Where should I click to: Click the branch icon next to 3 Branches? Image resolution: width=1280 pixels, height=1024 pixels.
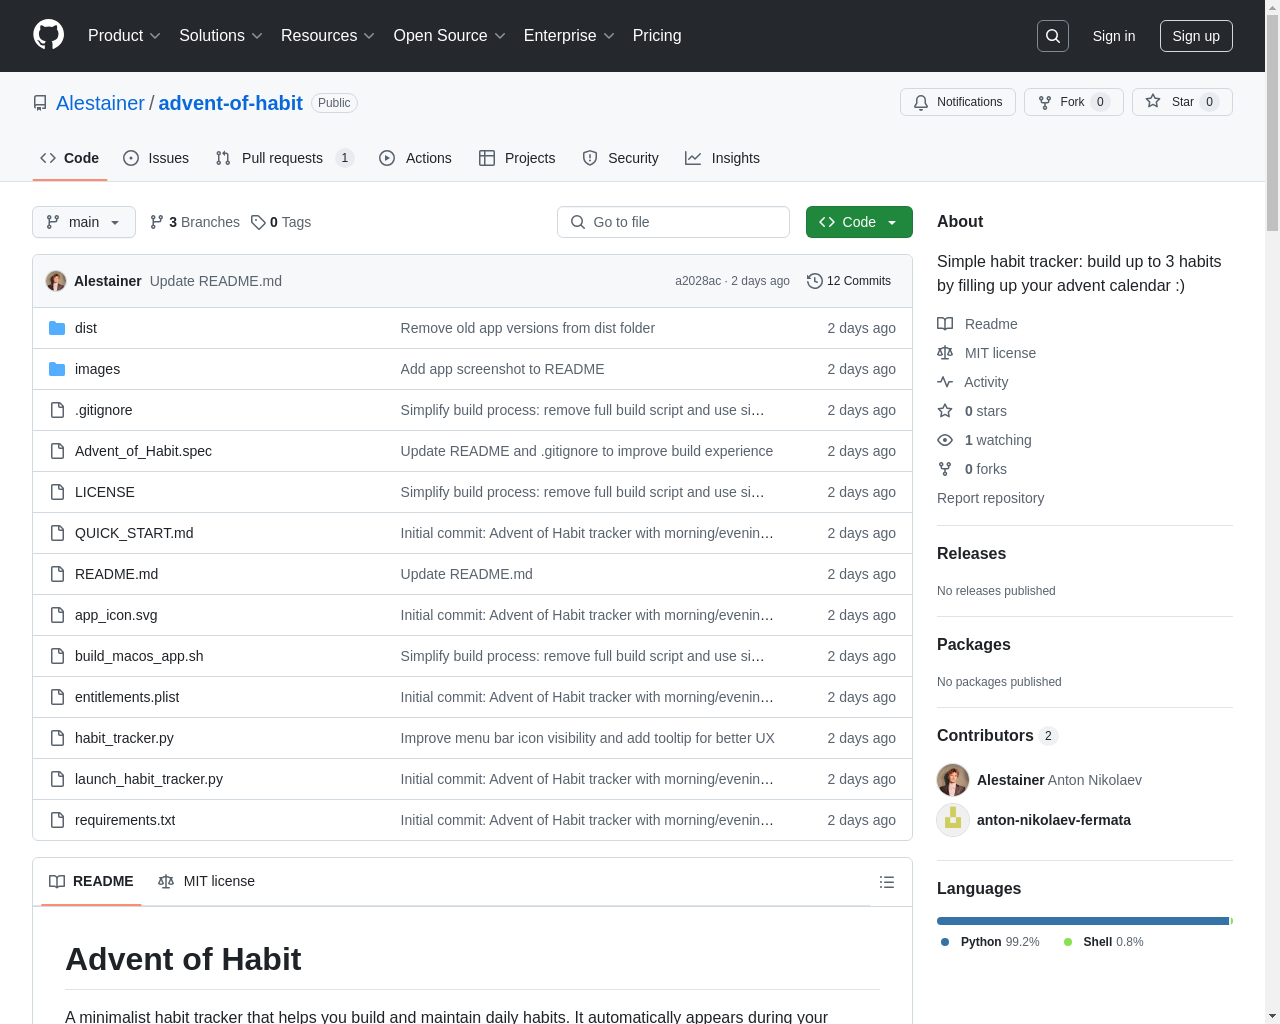[157, 222]
